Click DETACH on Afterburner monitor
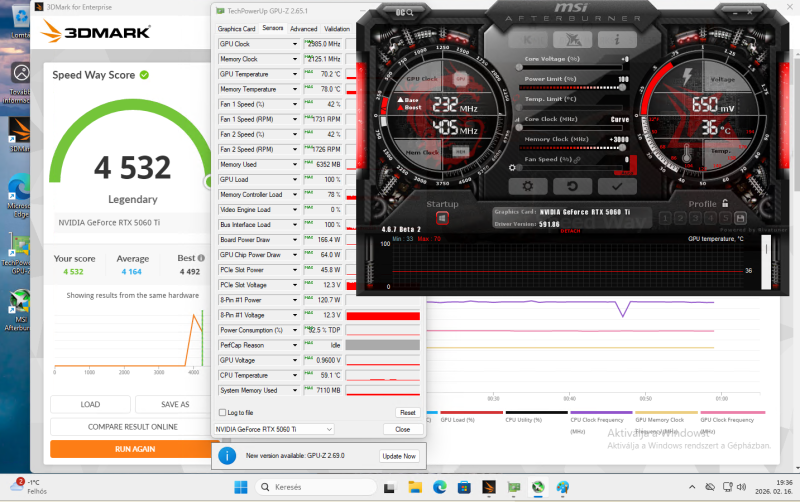The height and width of the screenshot is (502, 800). pyautogui.click(x=570, y=231)
